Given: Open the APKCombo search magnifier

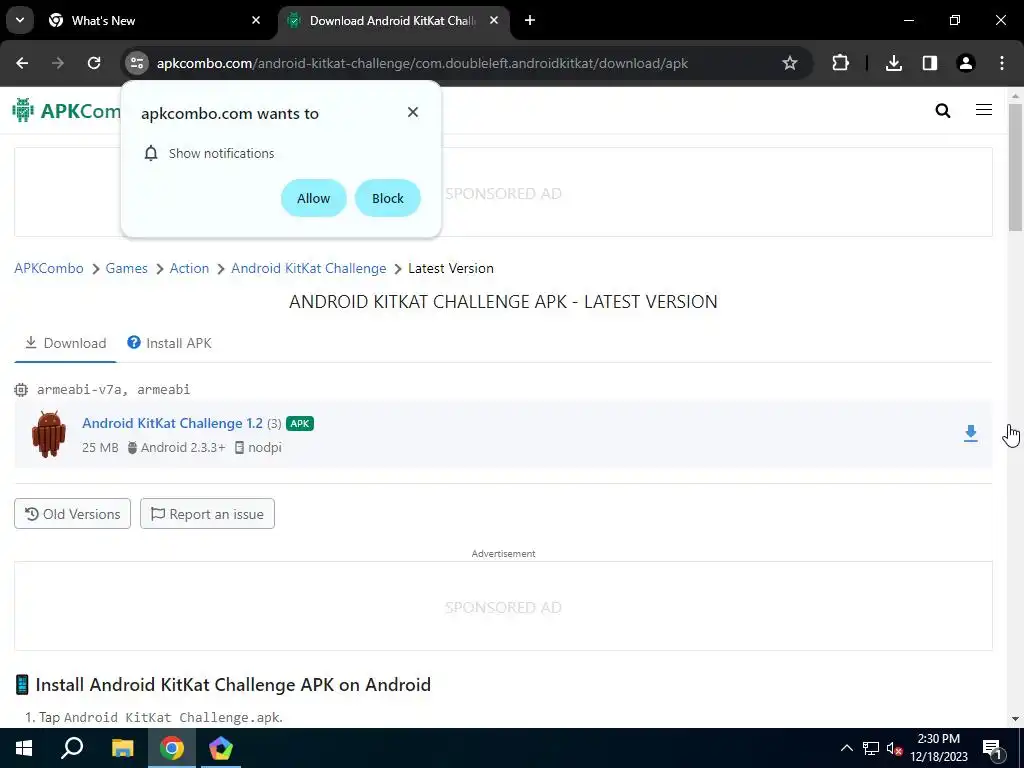Looking at the screenshot, I should 942,110.
